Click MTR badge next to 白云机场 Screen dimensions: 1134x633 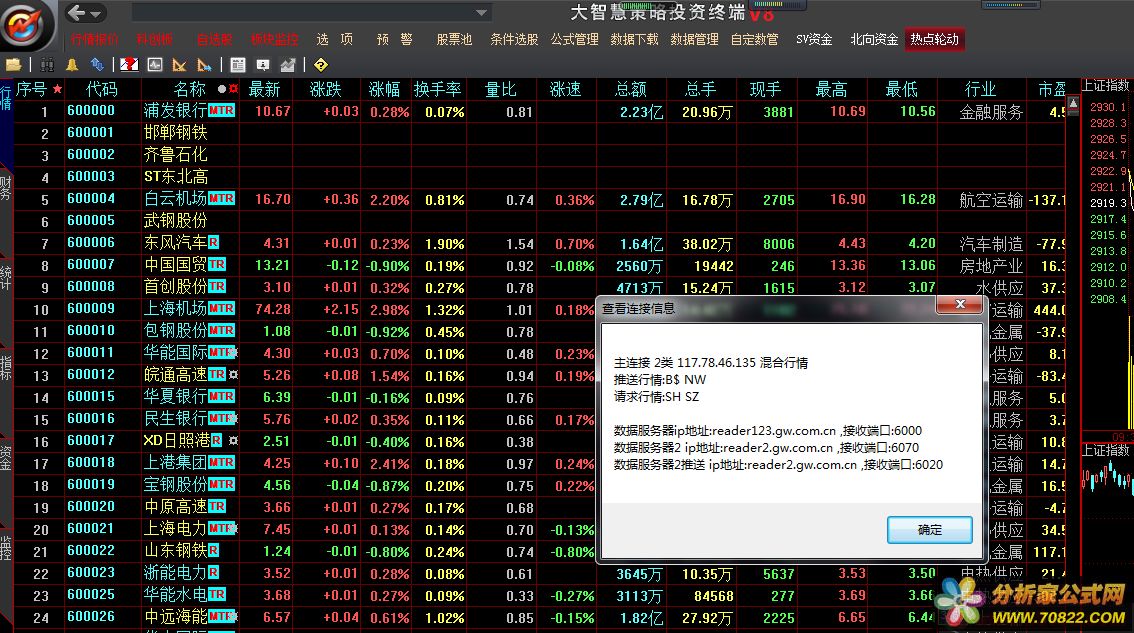(221, 198)
